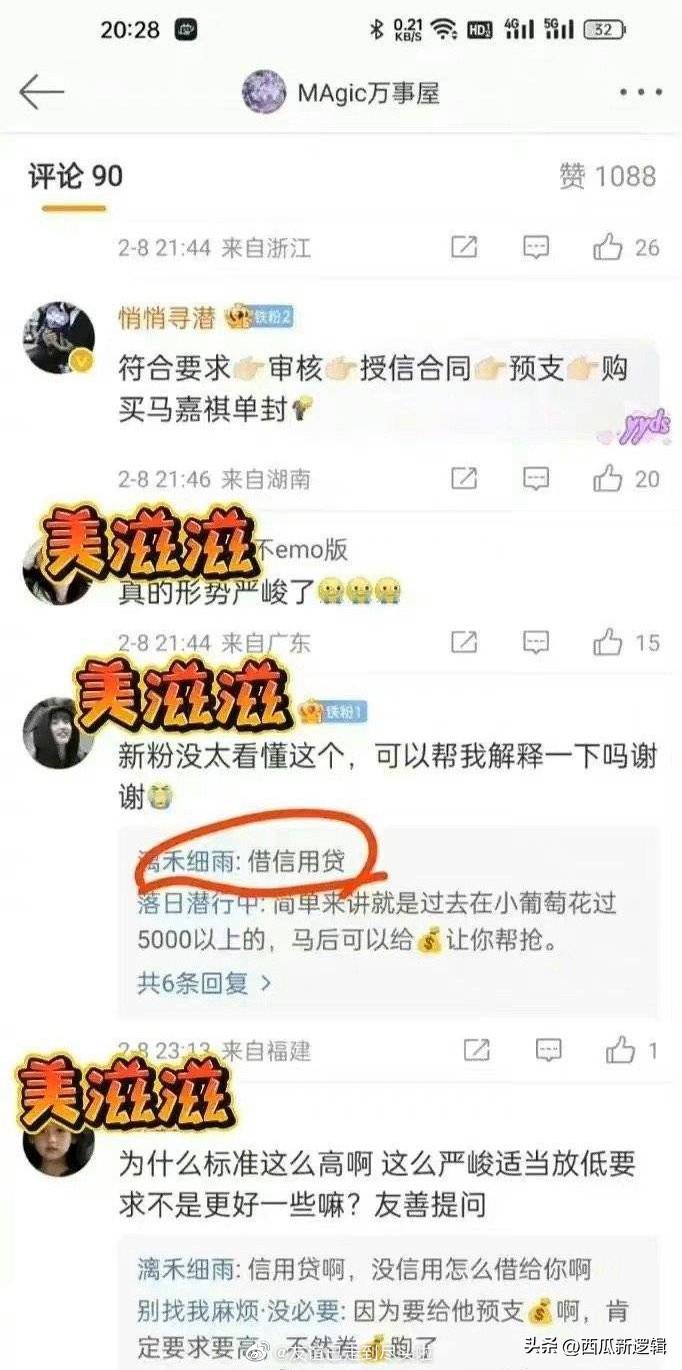Screen dimensions: 682x1370
Task: Open the three-dot more menu
Action: (x=640, y=93)
